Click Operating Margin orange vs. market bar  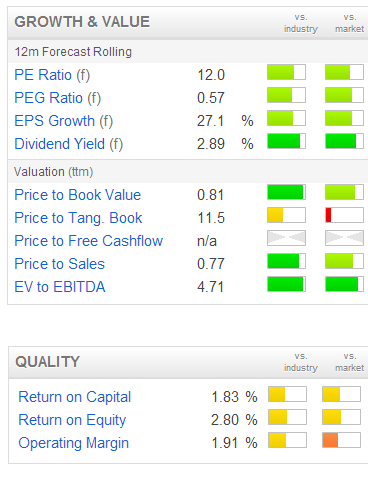[341, 440]
